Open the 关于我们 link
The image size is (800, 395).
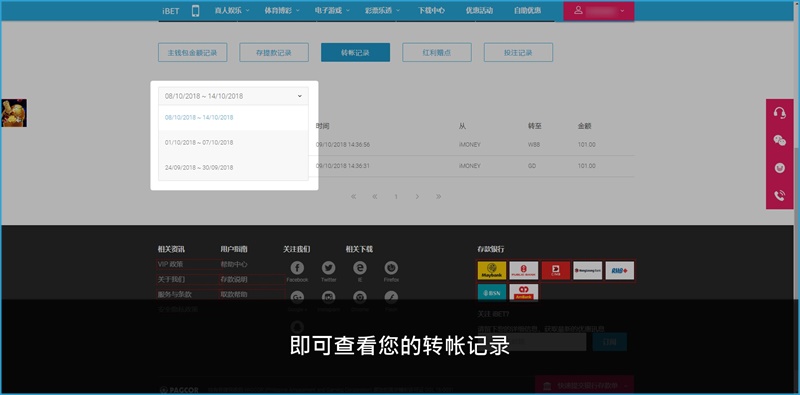click(x=171, y=280)
